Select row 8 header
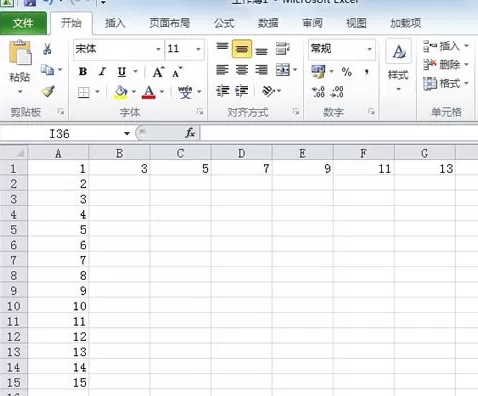This screenshot has width=478, height=396. tap(13, 275)
